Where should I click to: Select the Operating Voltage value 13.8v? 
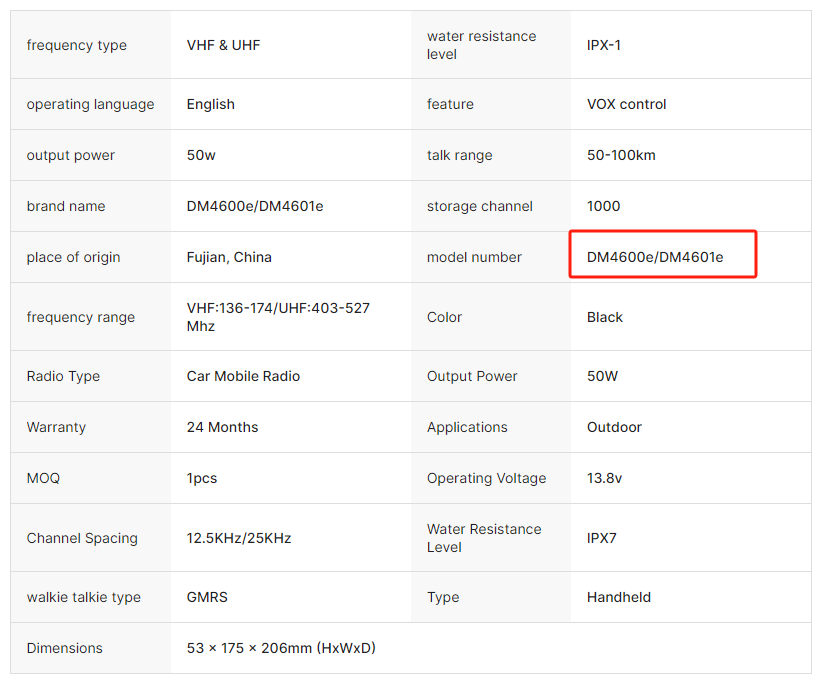tap(604, 478)
